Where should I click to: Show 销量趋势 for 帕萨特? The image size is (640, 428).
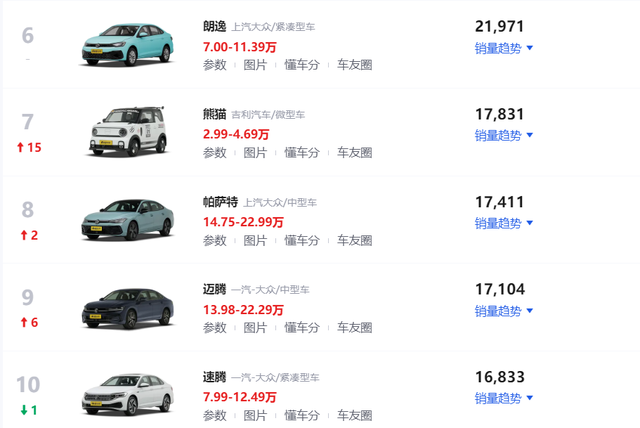pyautogui.click(x=504, y=223)
